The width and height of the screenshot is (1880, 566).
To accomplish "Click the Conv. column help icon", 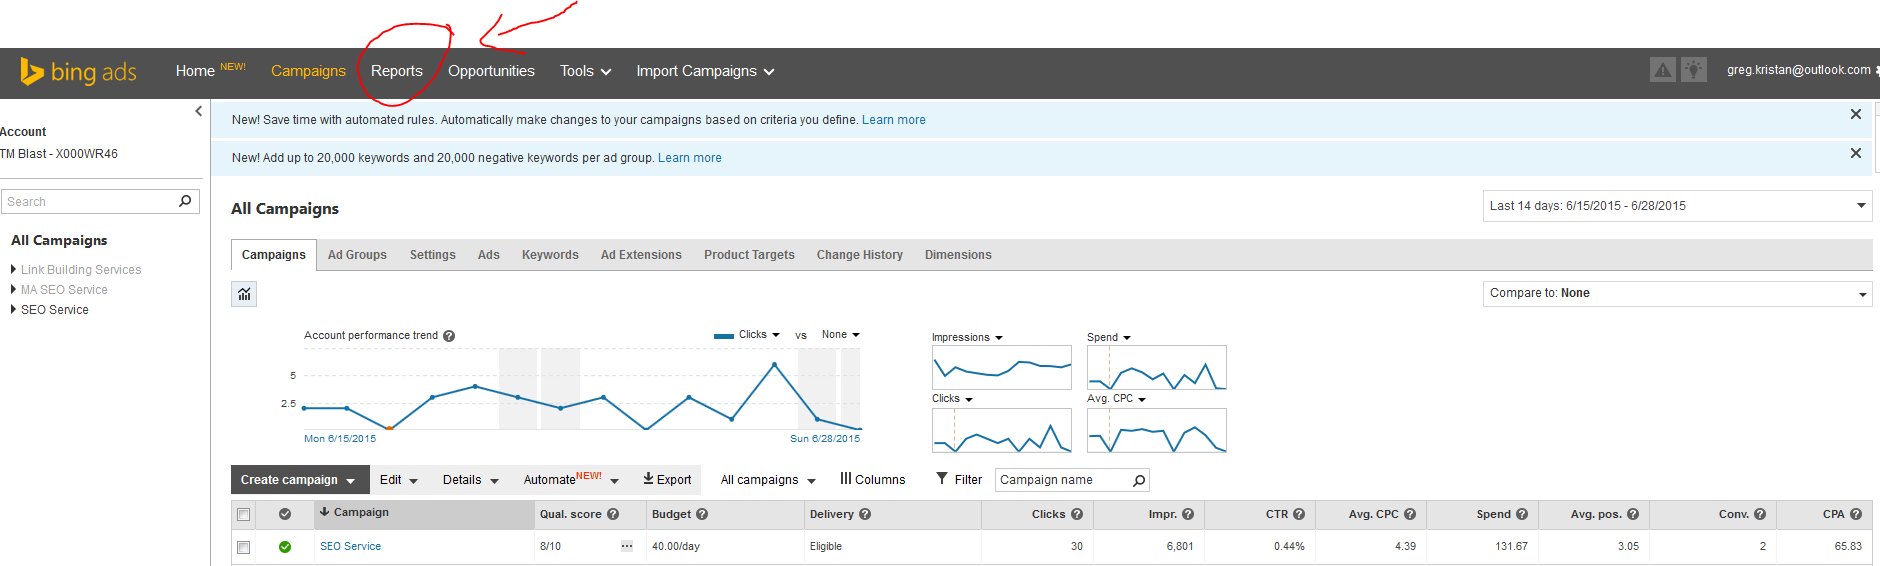I will tap(1760, 514).
